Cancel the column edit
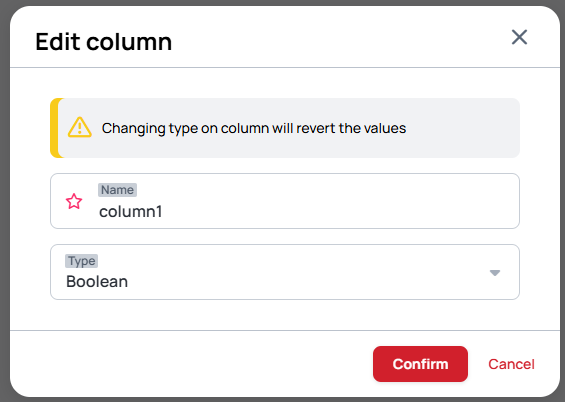 click(x=511, y=364)
